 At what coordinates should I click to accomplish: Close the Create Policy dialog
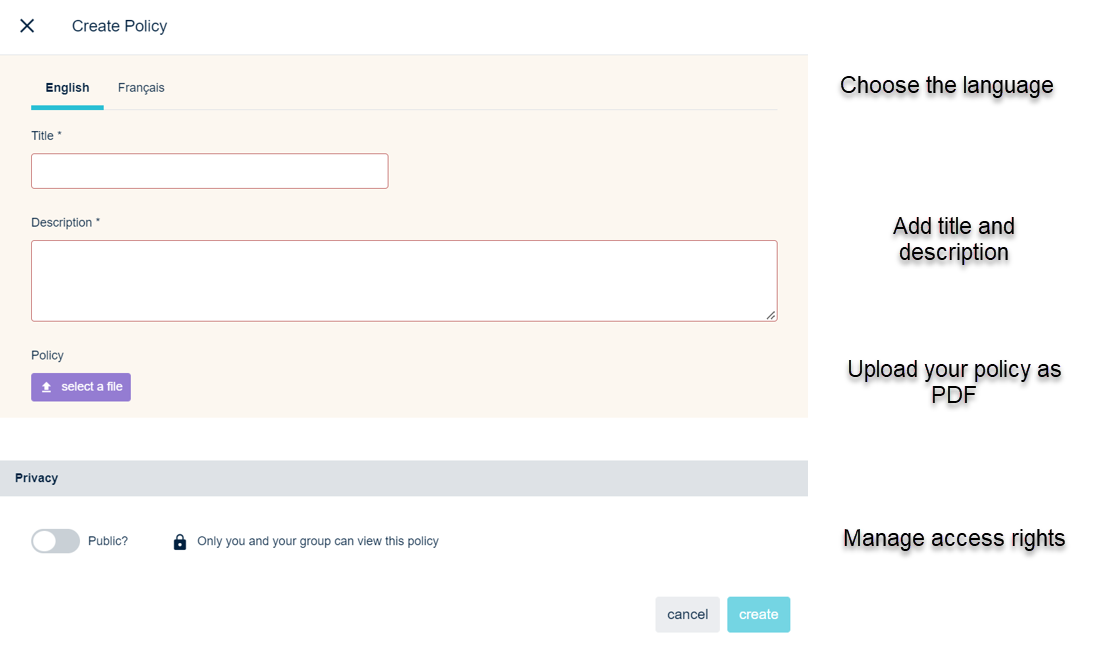pos(27,26)
